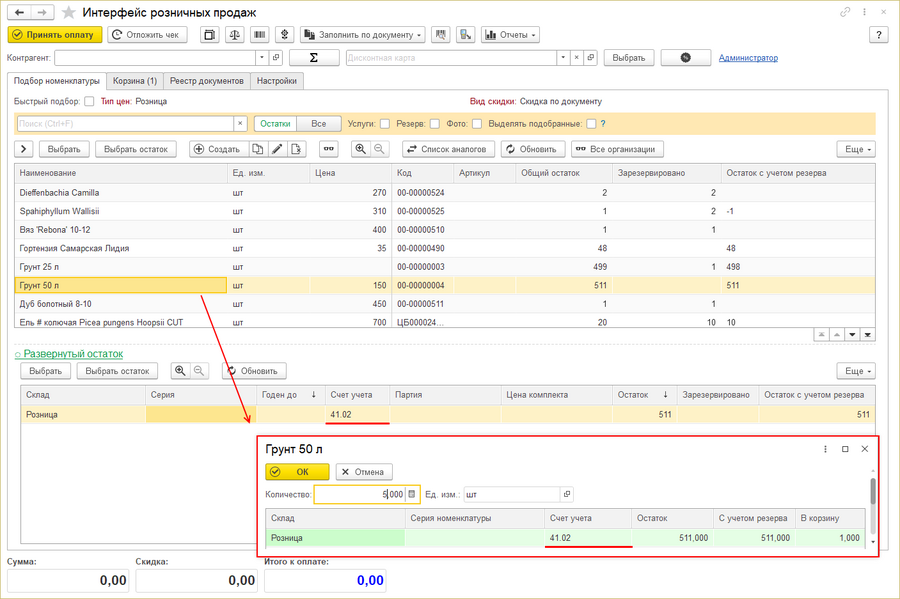The height and width of the screenshot is (599, 900).
Task: Click the scales (weighing) toolbar icon
Action: pos(235,35)
